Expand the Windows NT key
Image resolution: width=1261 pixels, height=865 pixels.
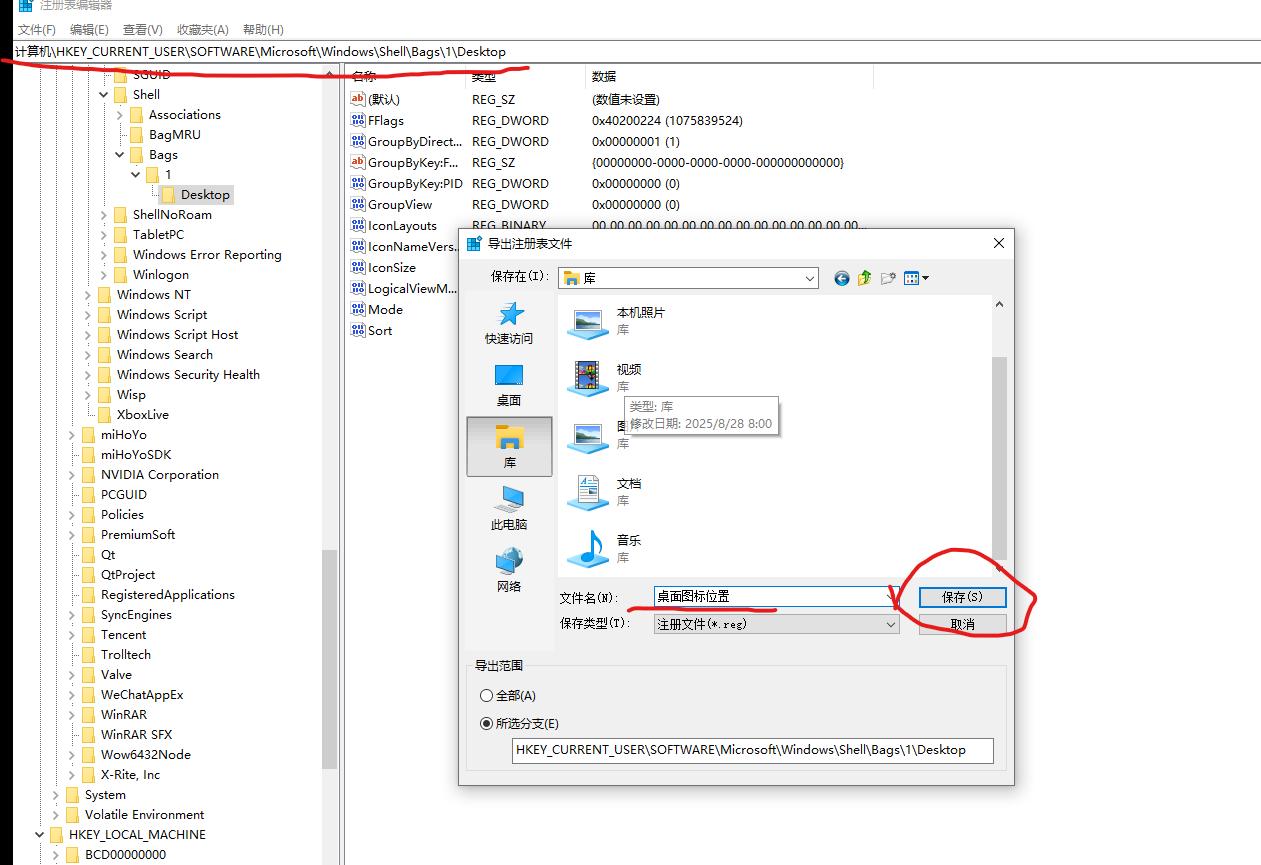(x=88, y=295)
